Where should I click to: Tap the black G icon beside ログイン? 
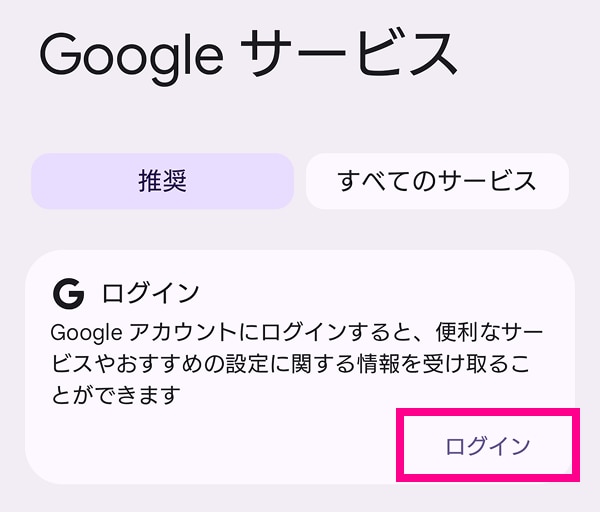click(x=69, y=294)
